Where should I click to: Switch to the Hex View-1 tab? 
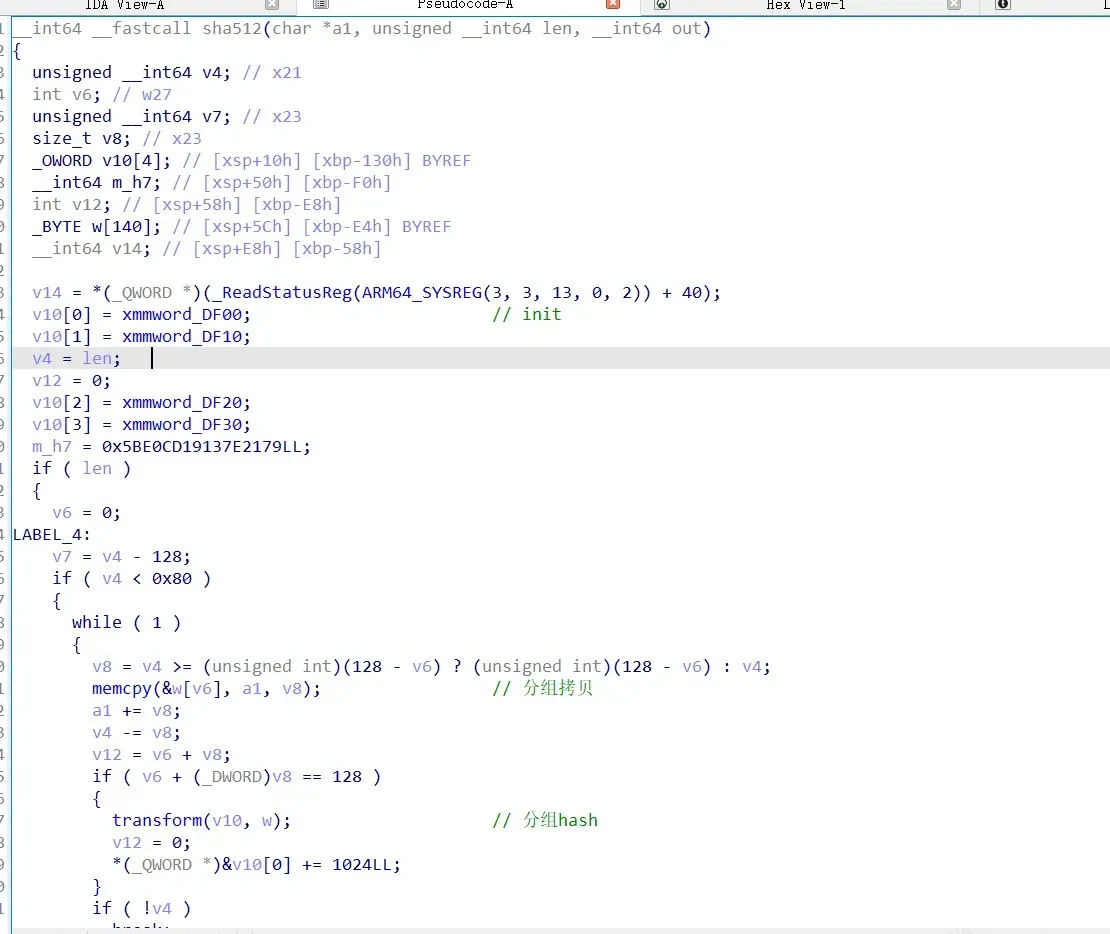coord(806,5)
